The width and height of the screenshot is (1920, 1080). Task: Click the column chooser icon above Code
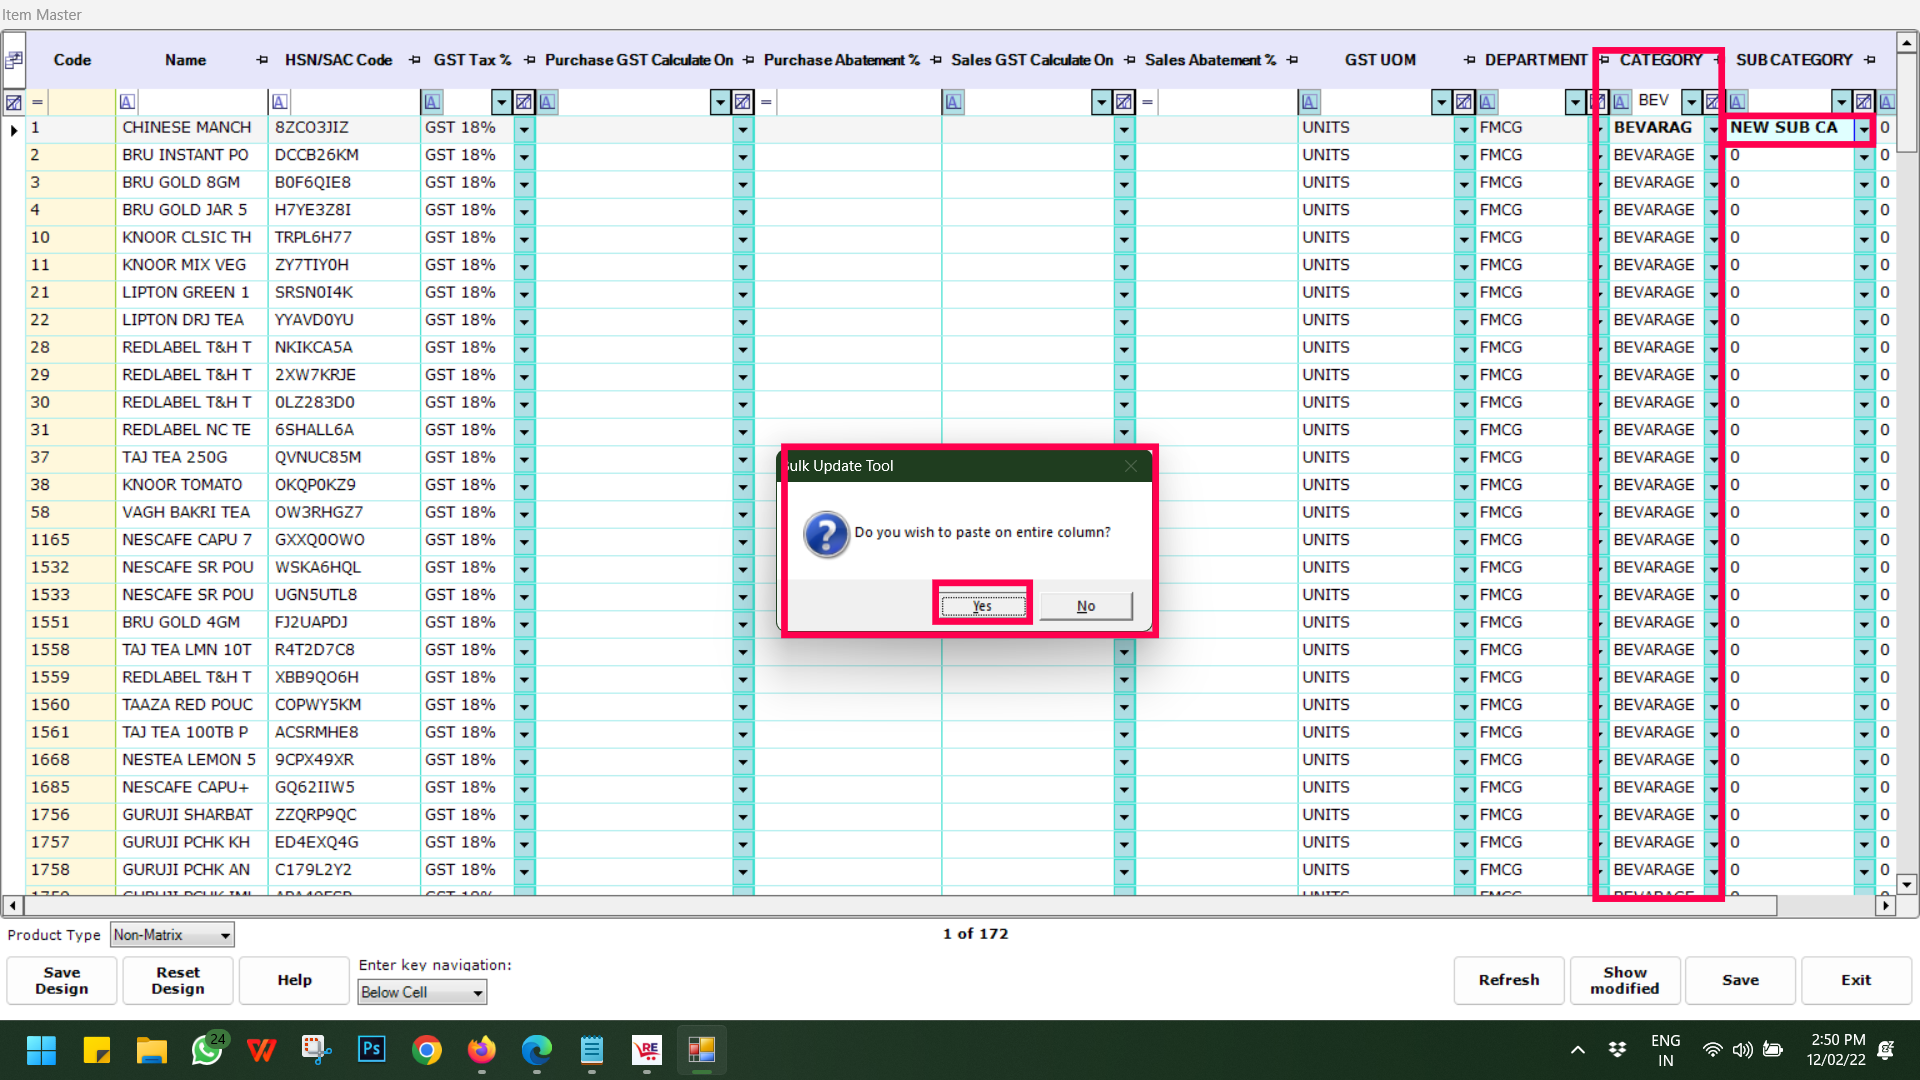click(14, 60)
